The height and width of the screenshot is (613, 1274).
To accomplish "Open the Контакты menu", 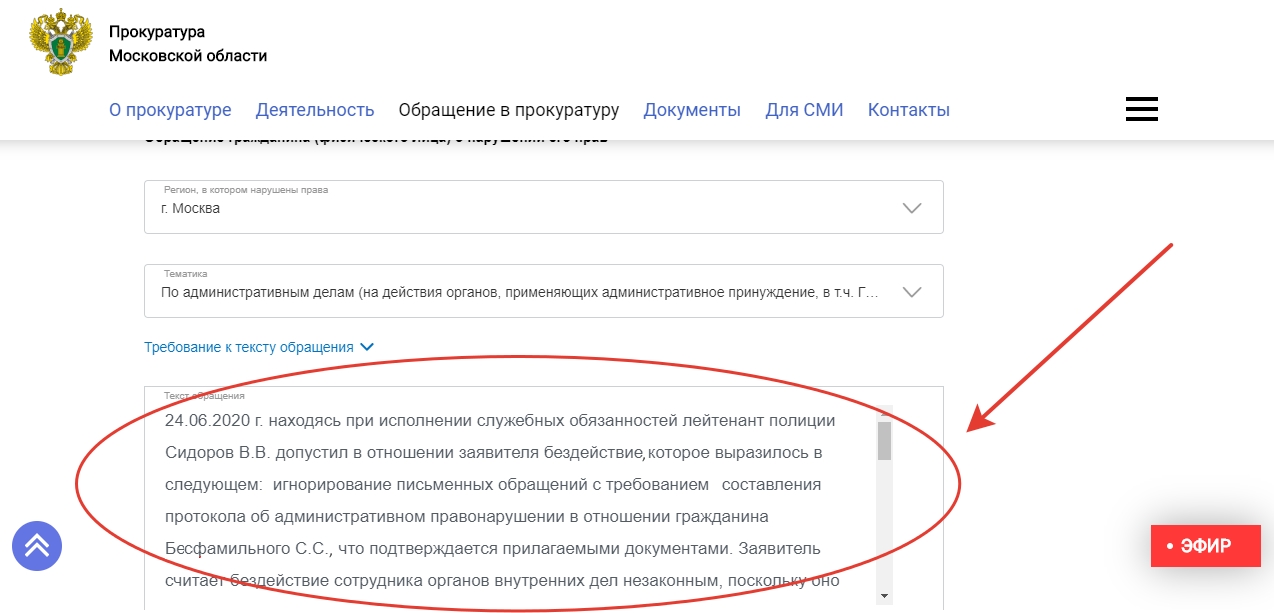I will [x=909, y=110].
